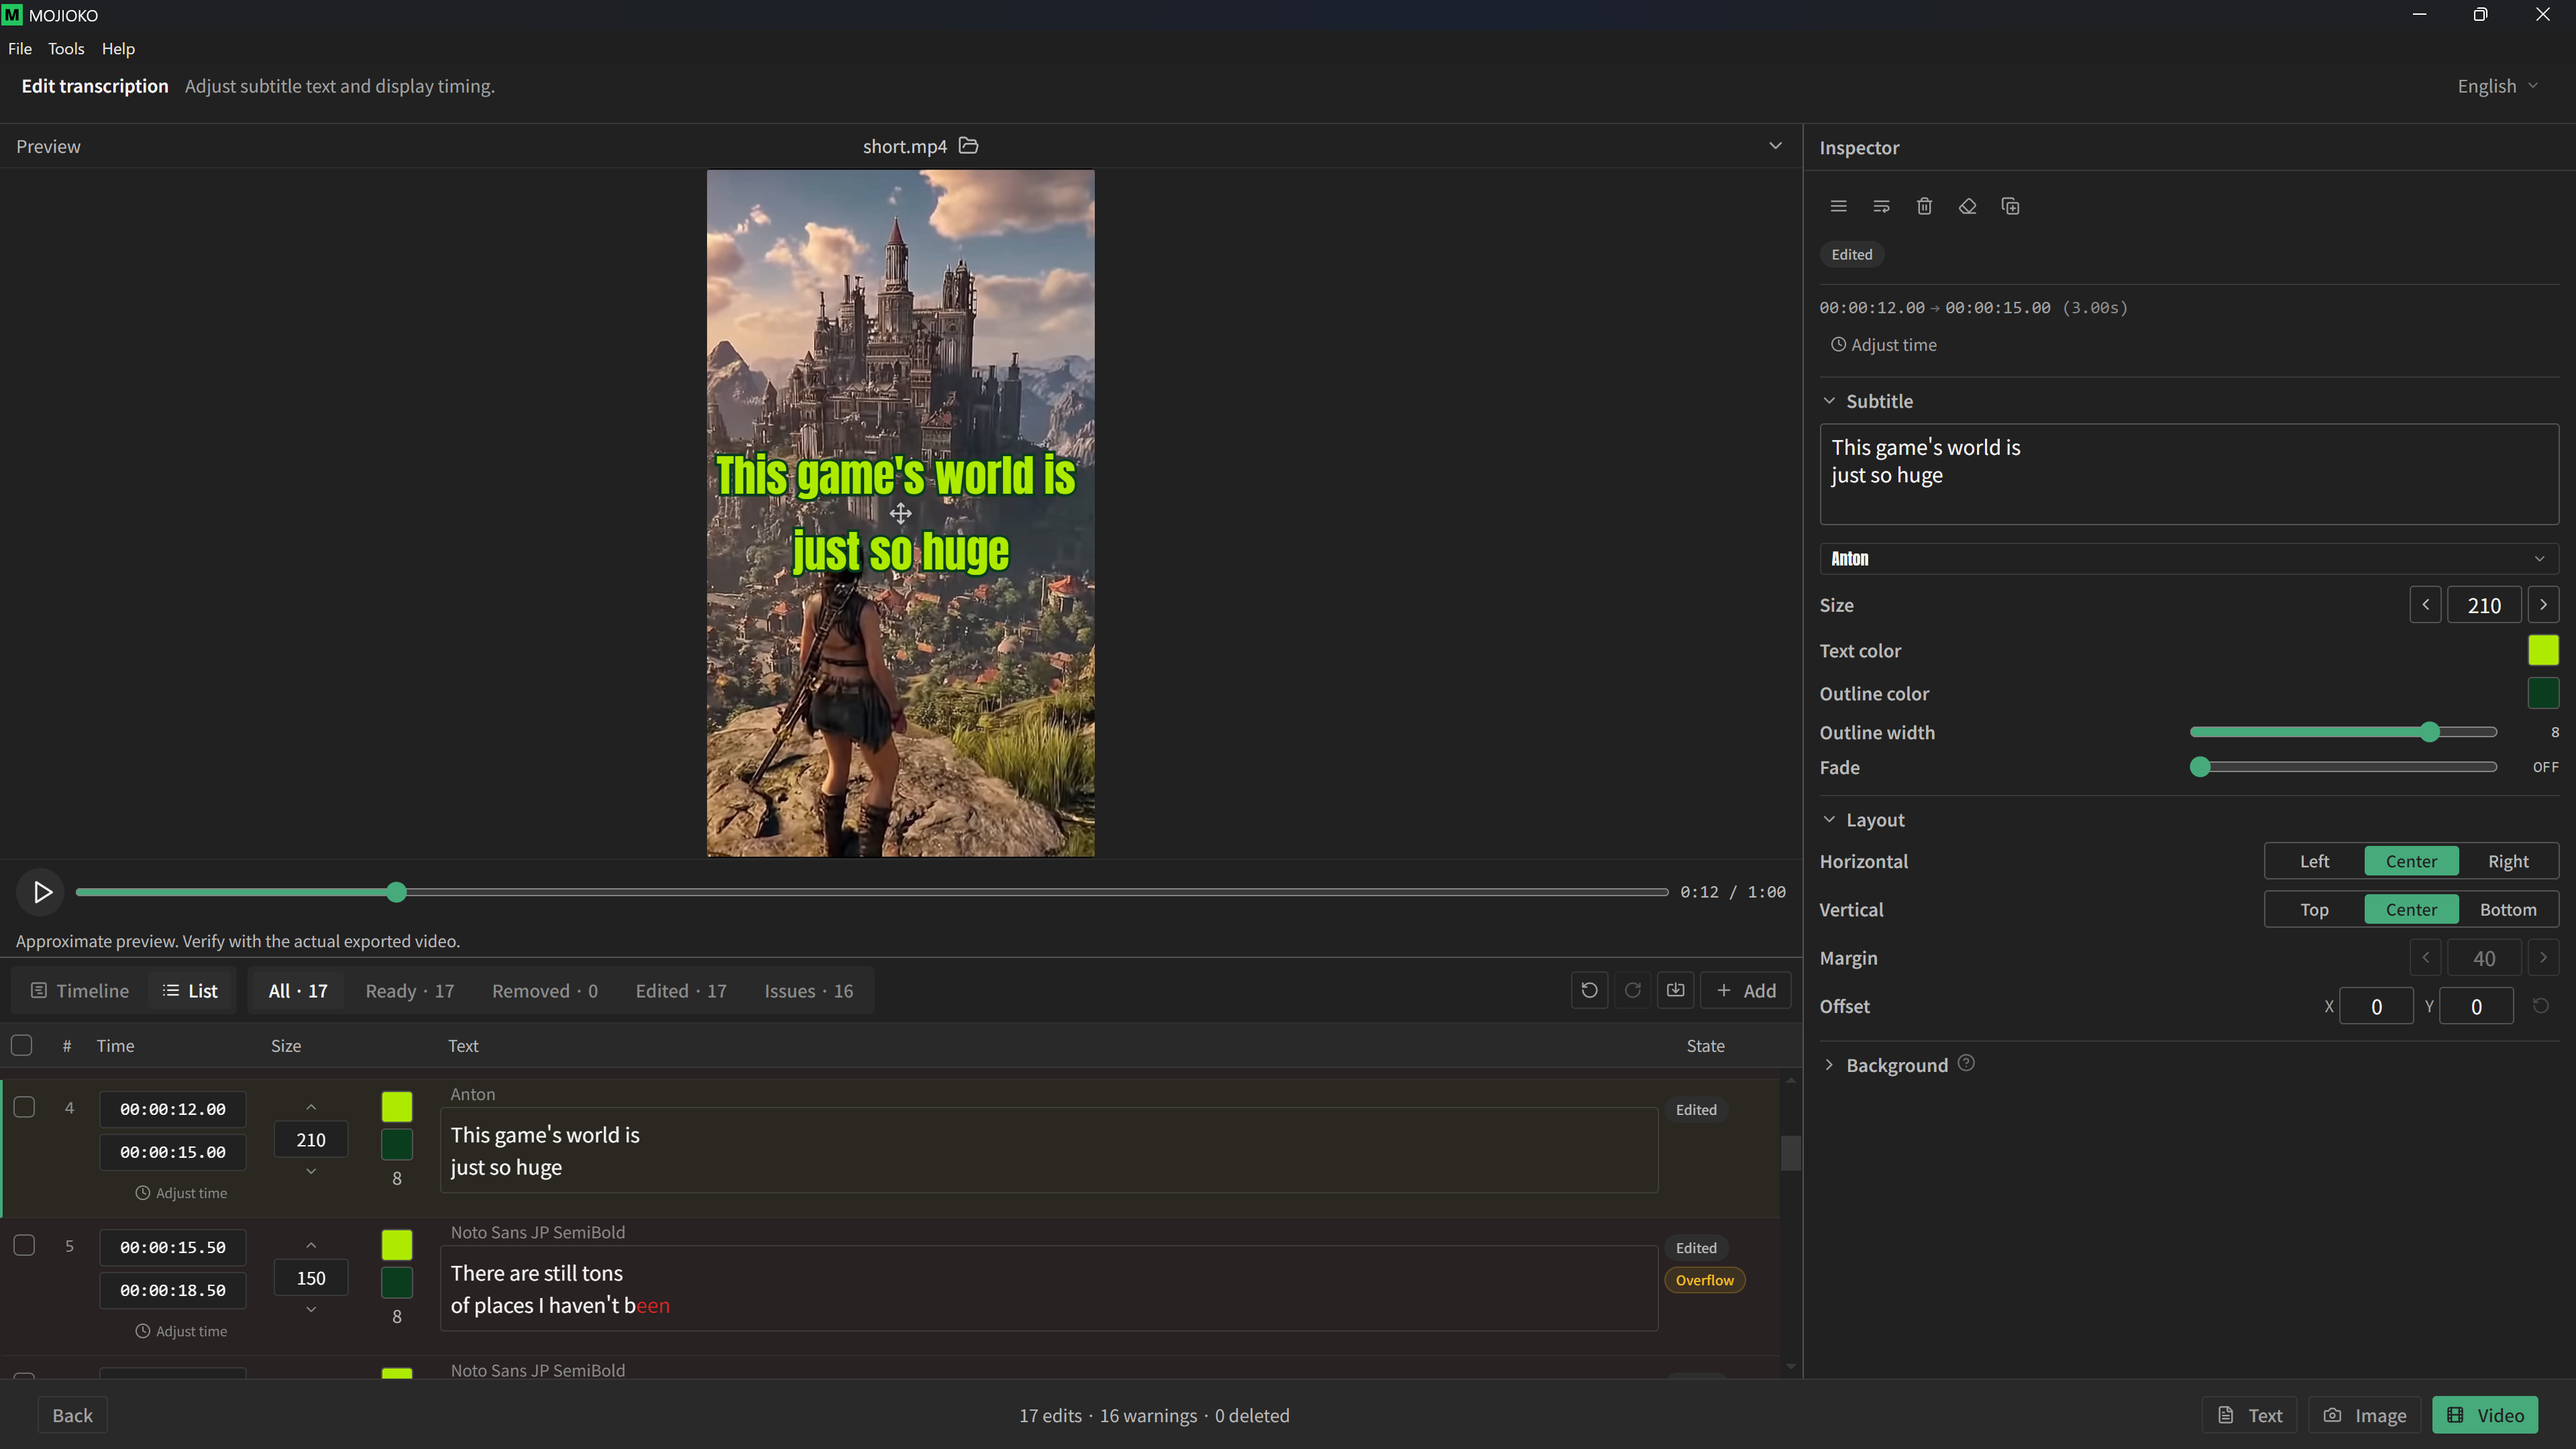
Task: Open the English language dropdown
Action: click(x=2497, y=86)
